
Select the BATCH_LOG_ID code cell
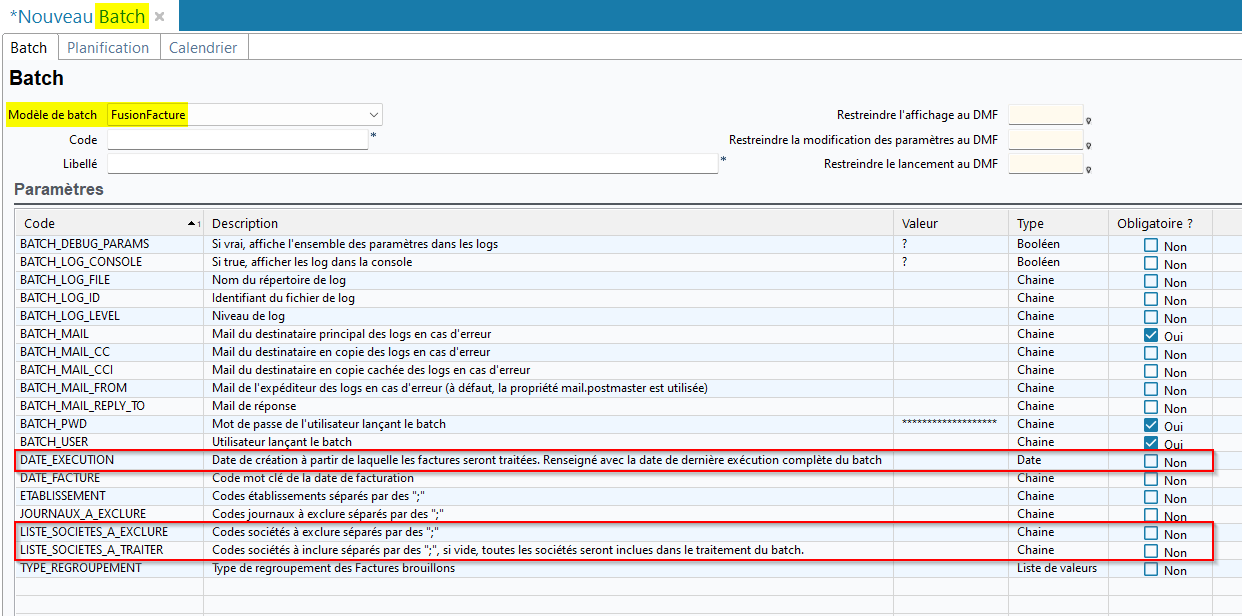coord(109,298)
